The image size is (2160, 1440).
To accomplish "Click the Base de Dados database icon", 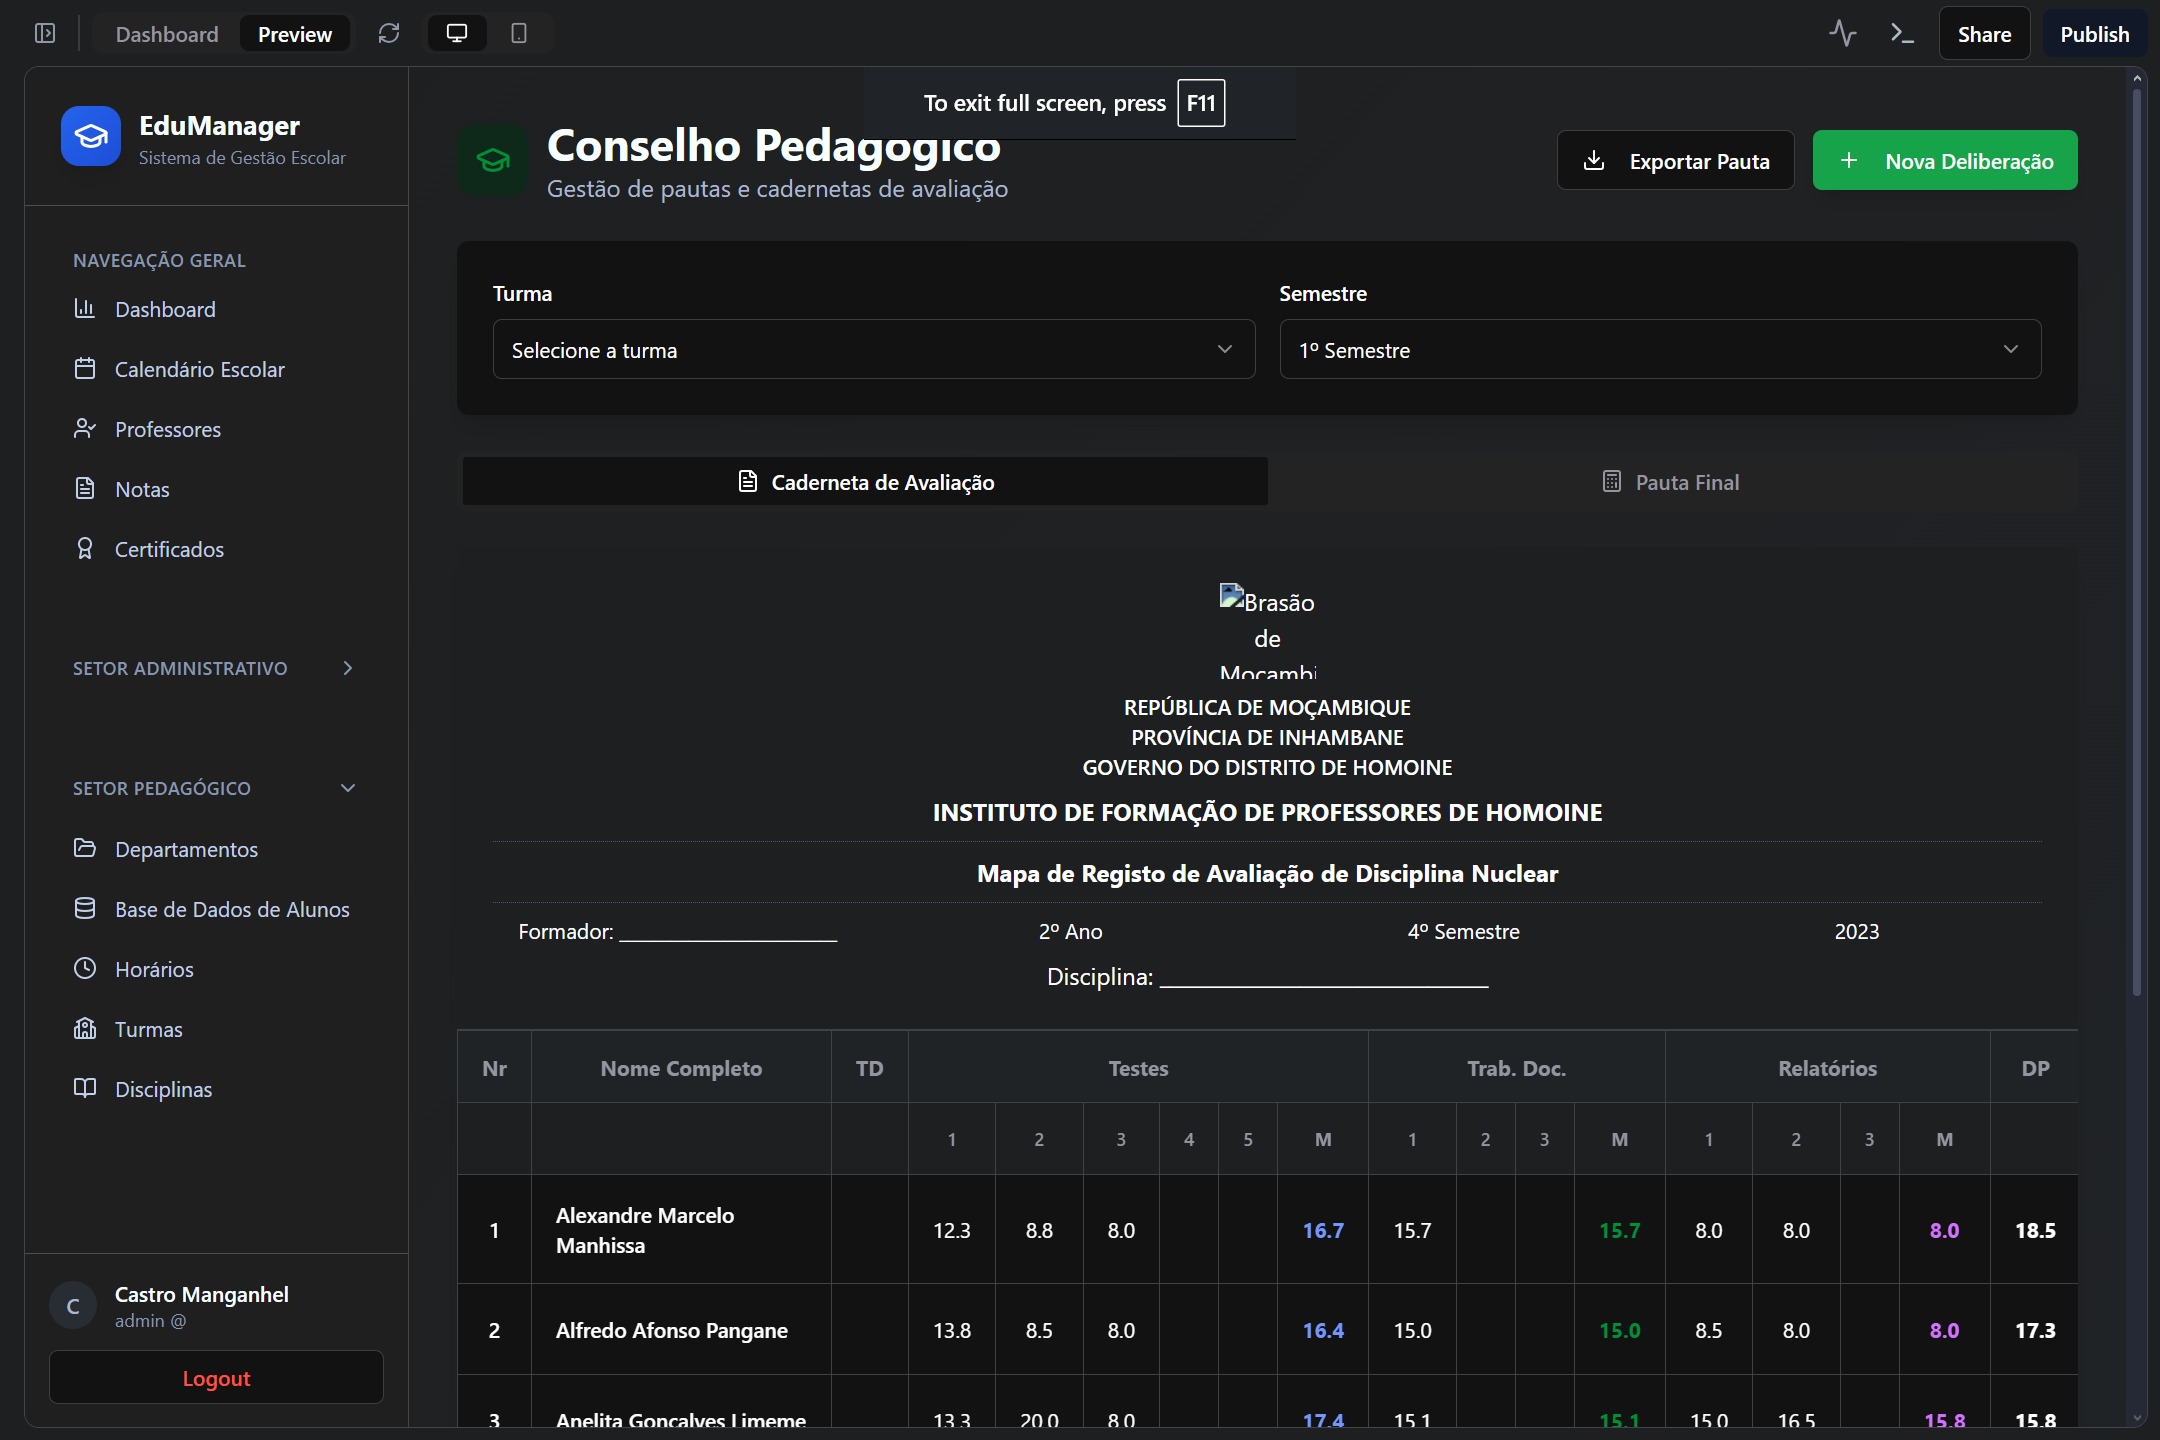I will click(85, 909).
